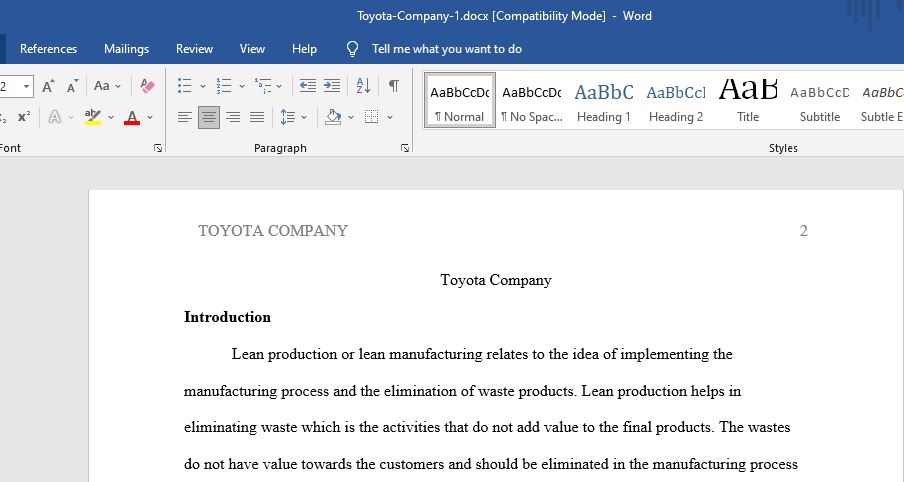
Task: Increase paragraph indent
Action: [332, 86]
